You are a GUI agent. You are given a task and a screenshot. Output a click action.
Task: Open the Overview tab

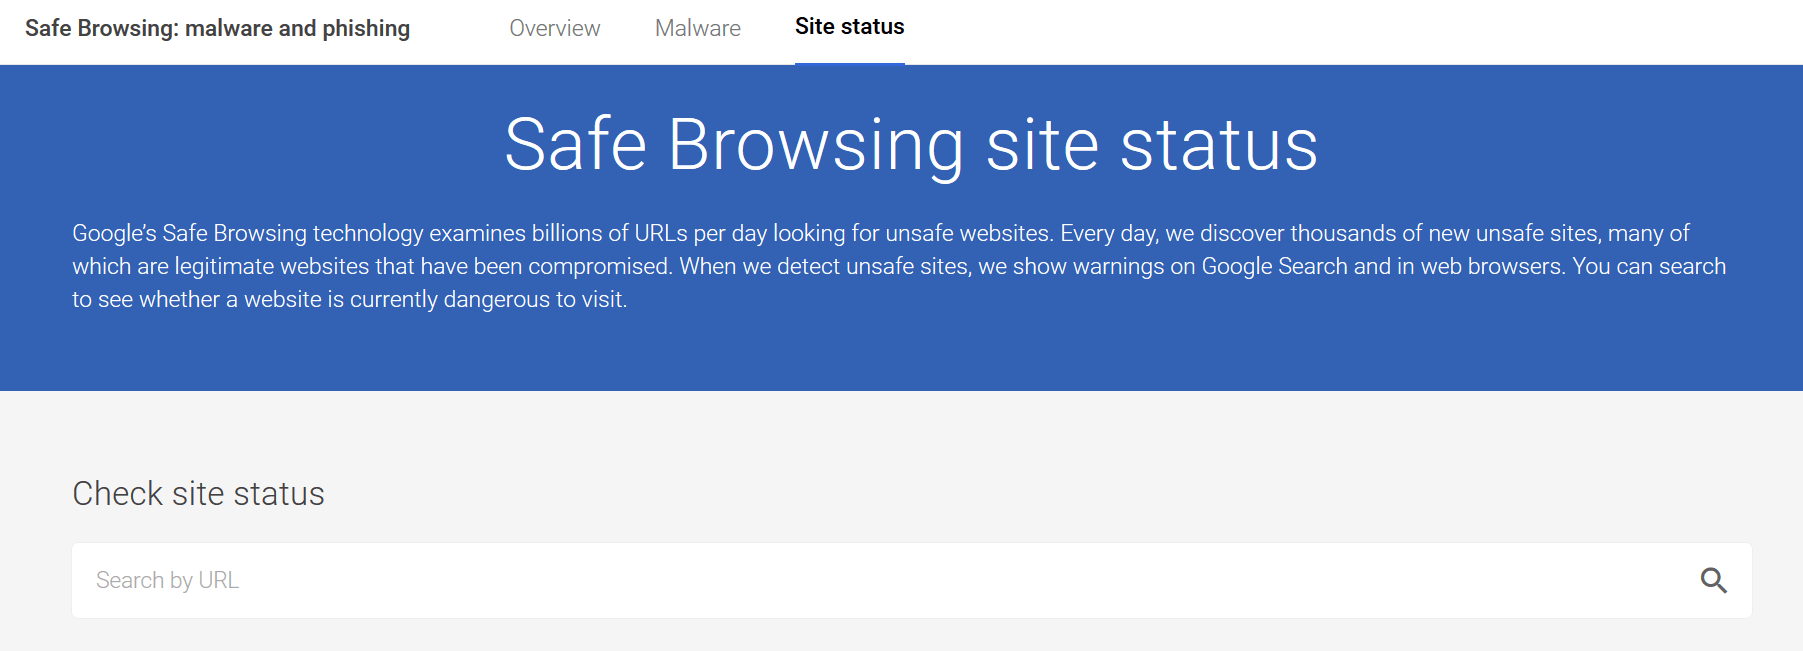(554, 28)
